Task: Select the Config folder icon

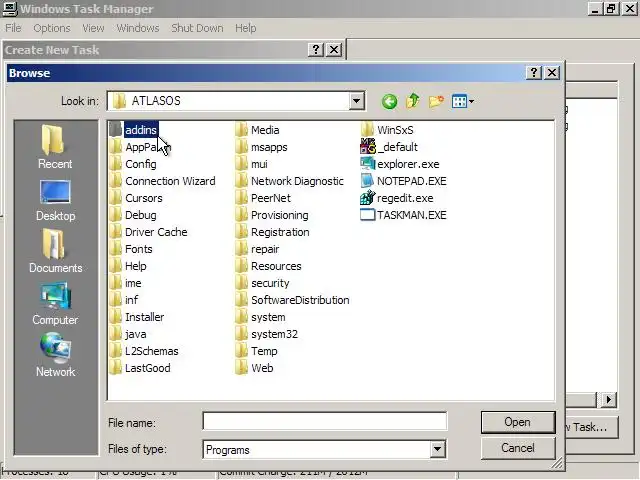Action: click(116, 164)
